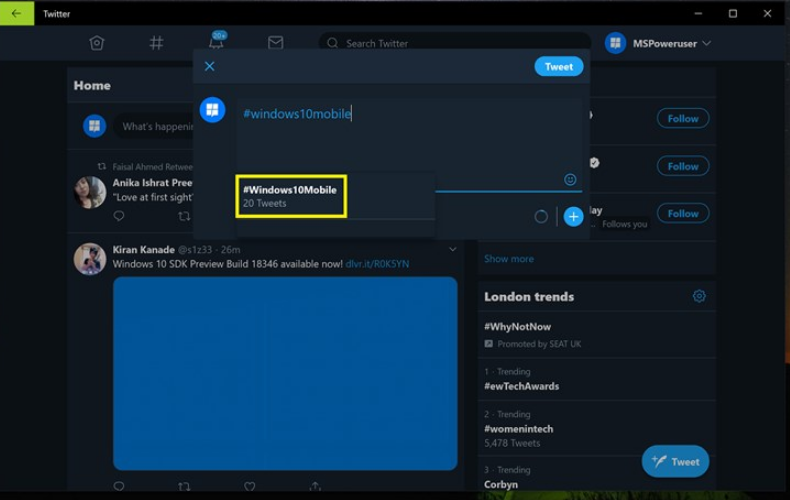
Task: Open dlvr.it/R0K5YN link in tweet
Action: tap(377, 264)
